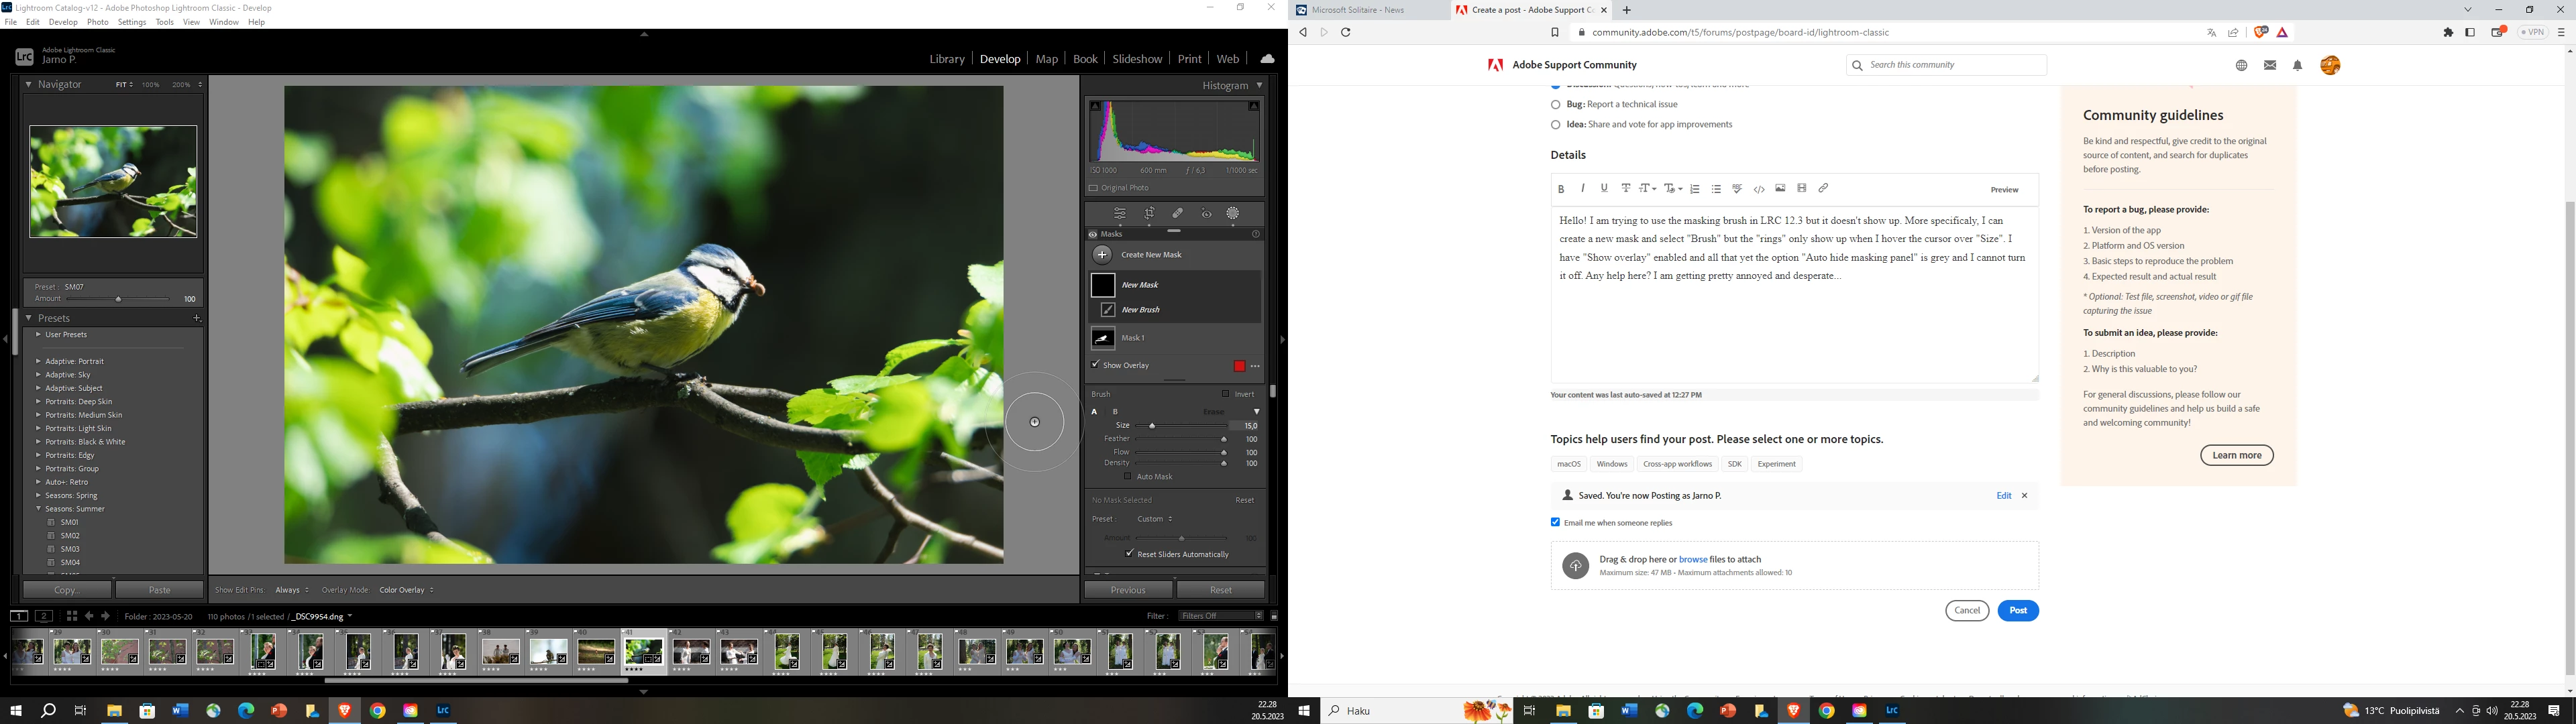This screenshot has height=724, width=2576.
Task: Collapse the Seasons: Summer preset group
Action: point(38,509)
